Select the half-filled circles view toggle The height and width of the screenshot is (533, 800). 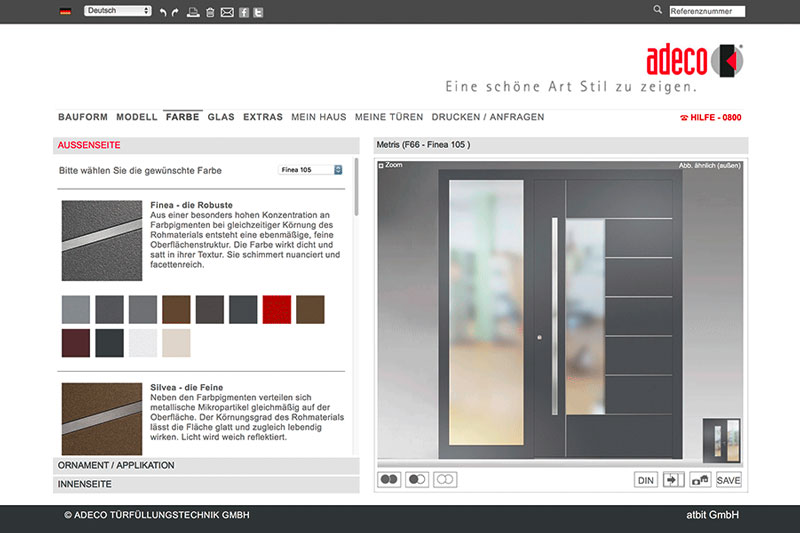tap(417, 480)
